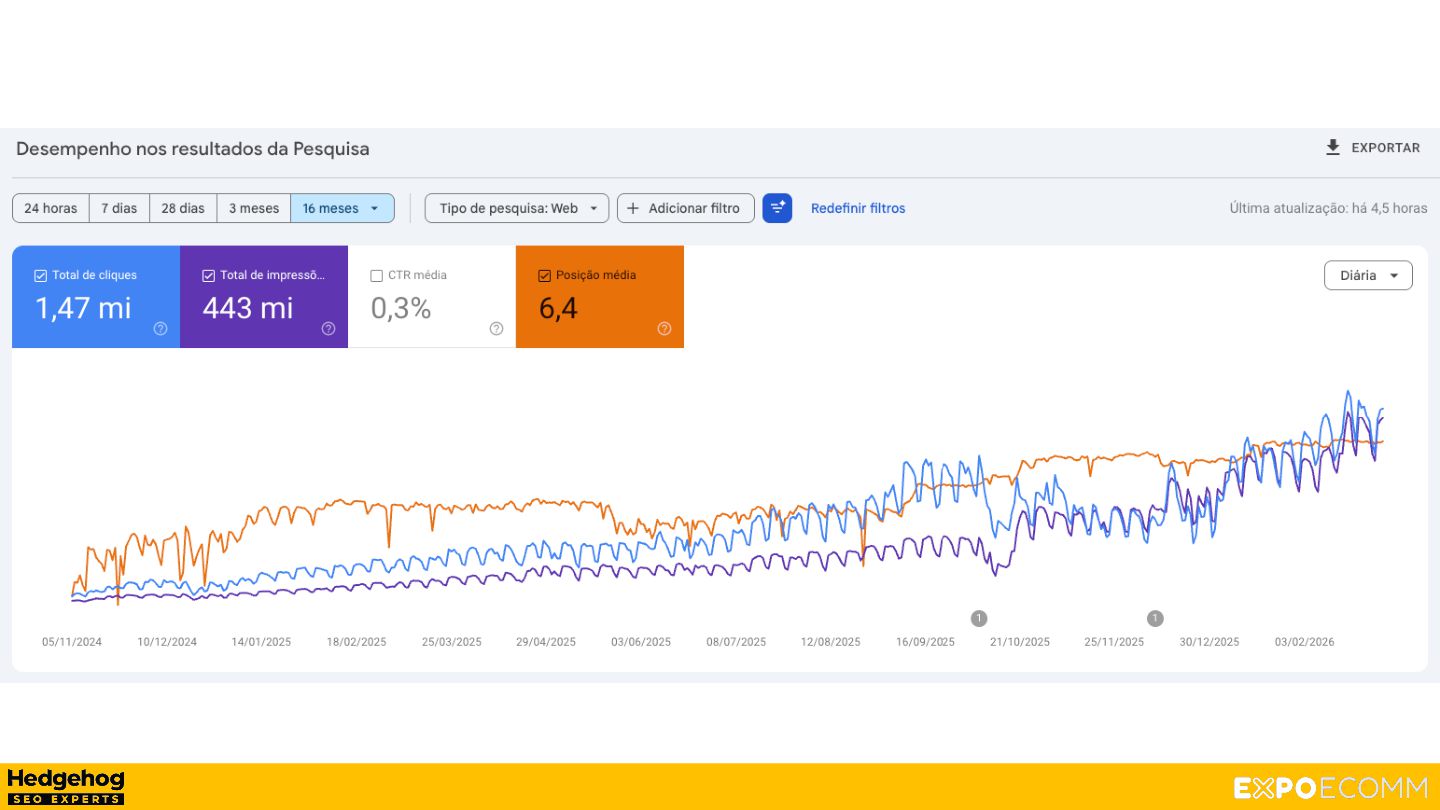Open help icon on Total de cliques card
Image resolution: width=1440 pixels, height=810 pixels.
point(160,328)
